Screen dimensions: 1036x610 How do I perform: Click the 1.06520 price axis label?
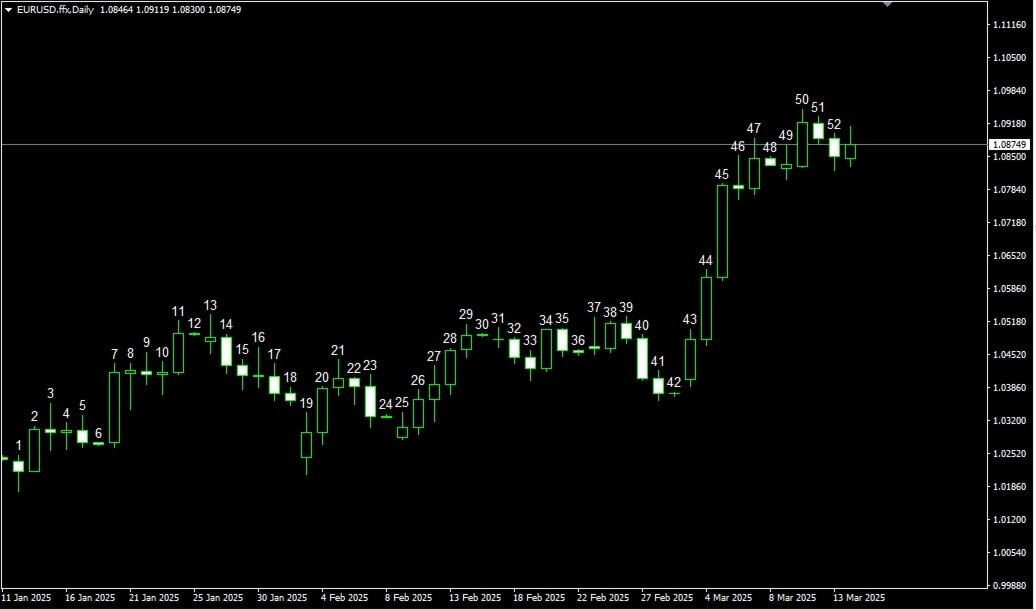[1010, 256]
